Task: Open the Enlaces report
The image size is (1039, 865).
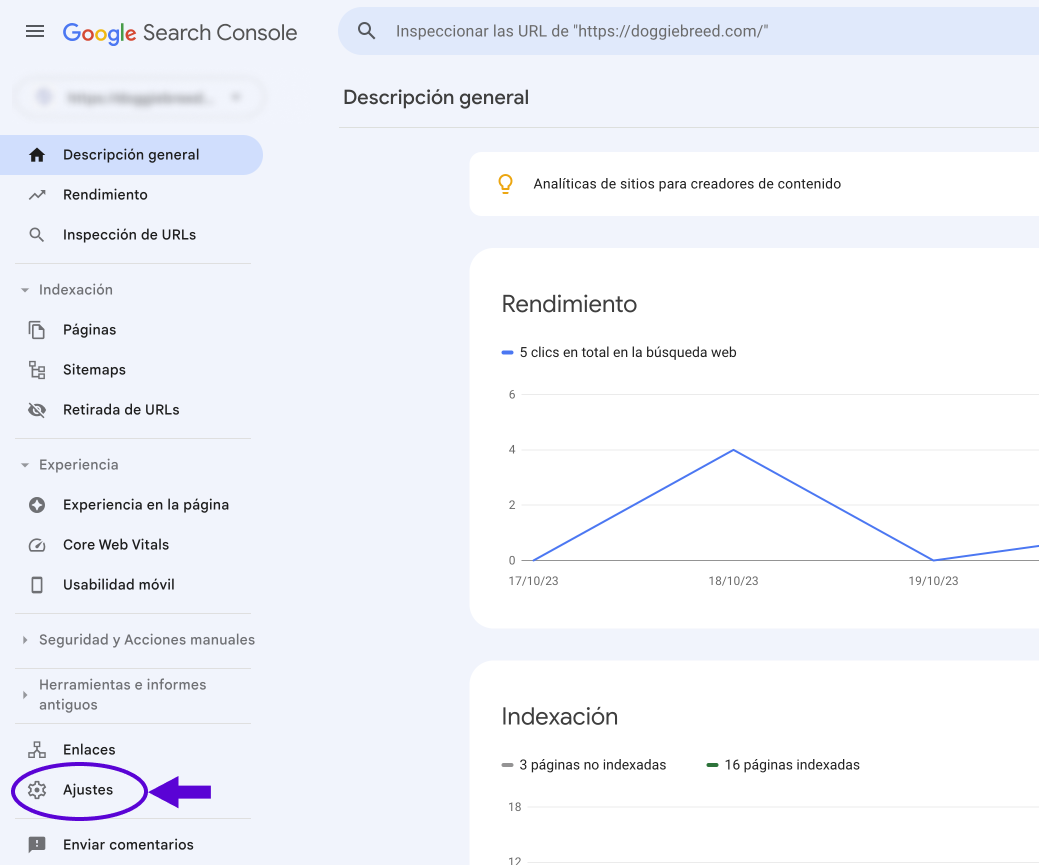Action: tap(89, 750)
